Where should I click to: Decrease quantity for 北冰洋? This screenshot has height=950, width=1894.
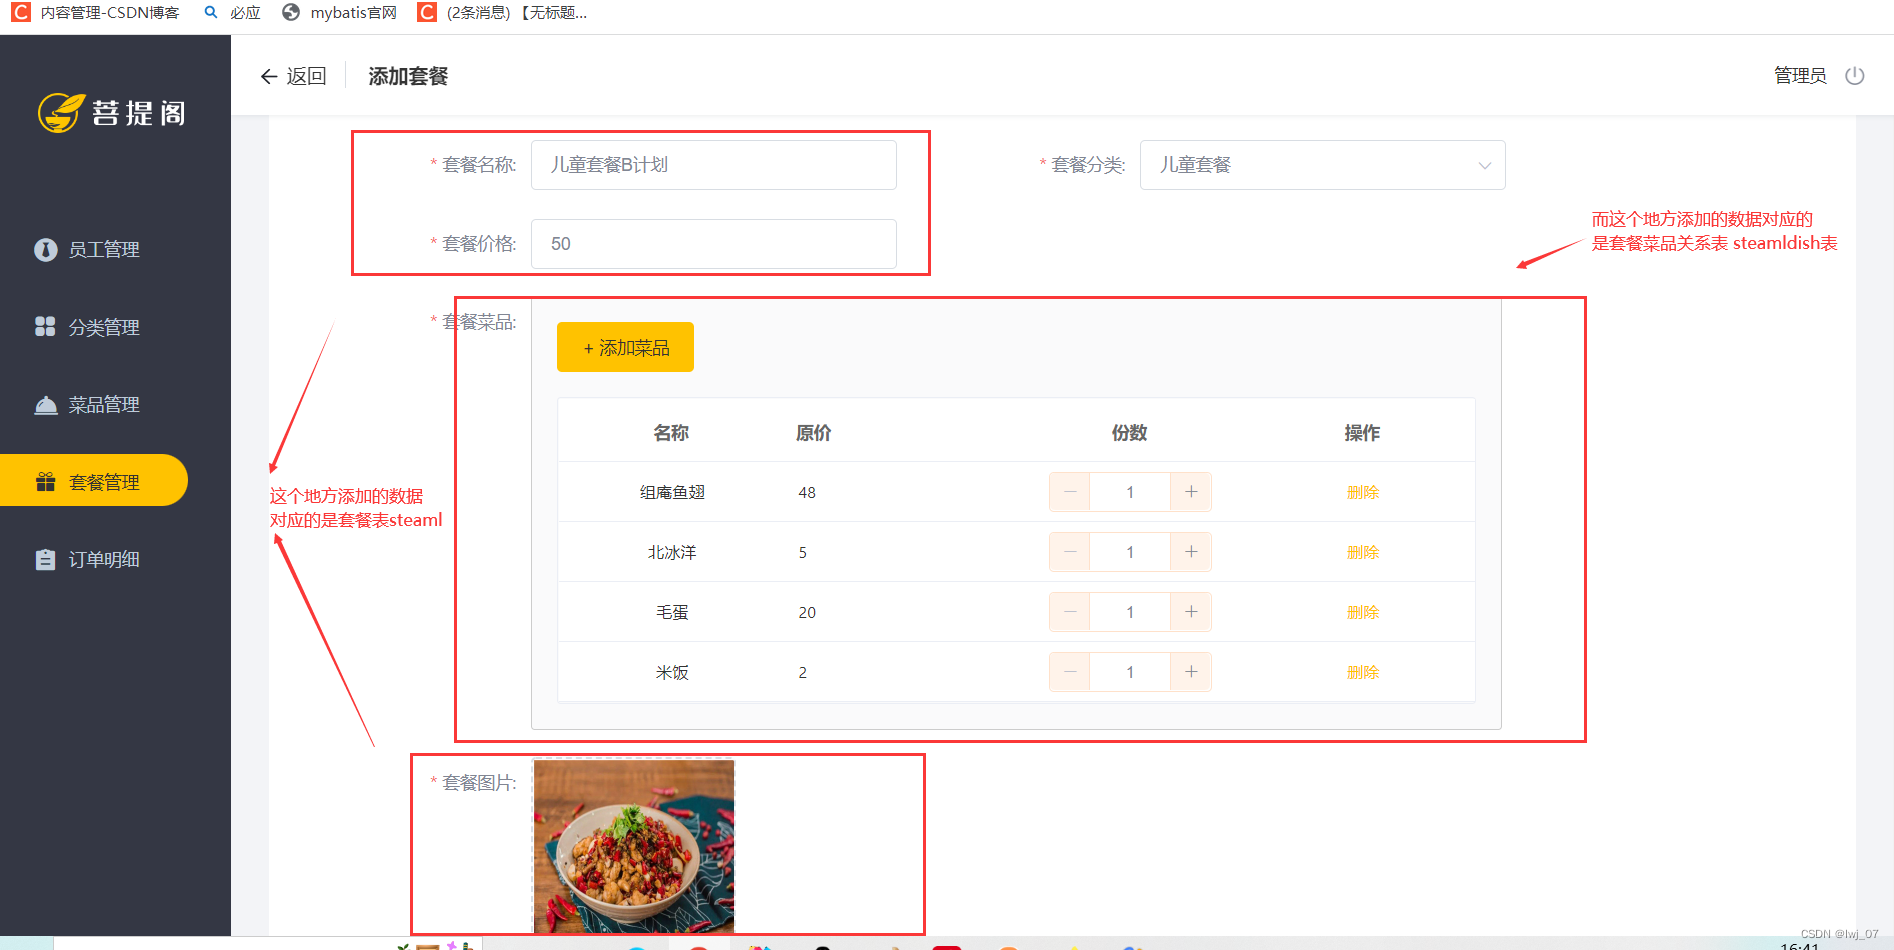click(1070, 552)
